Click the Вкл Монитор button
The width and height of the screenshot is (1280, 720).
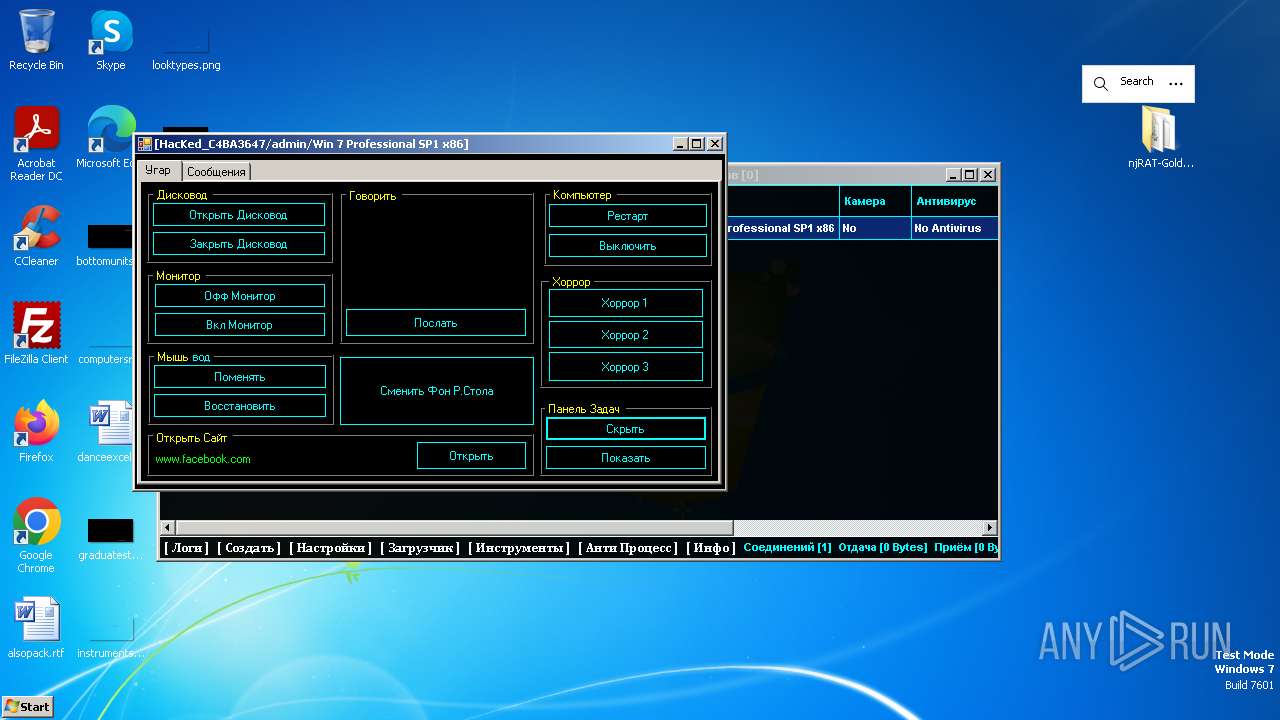pos(239,325)
